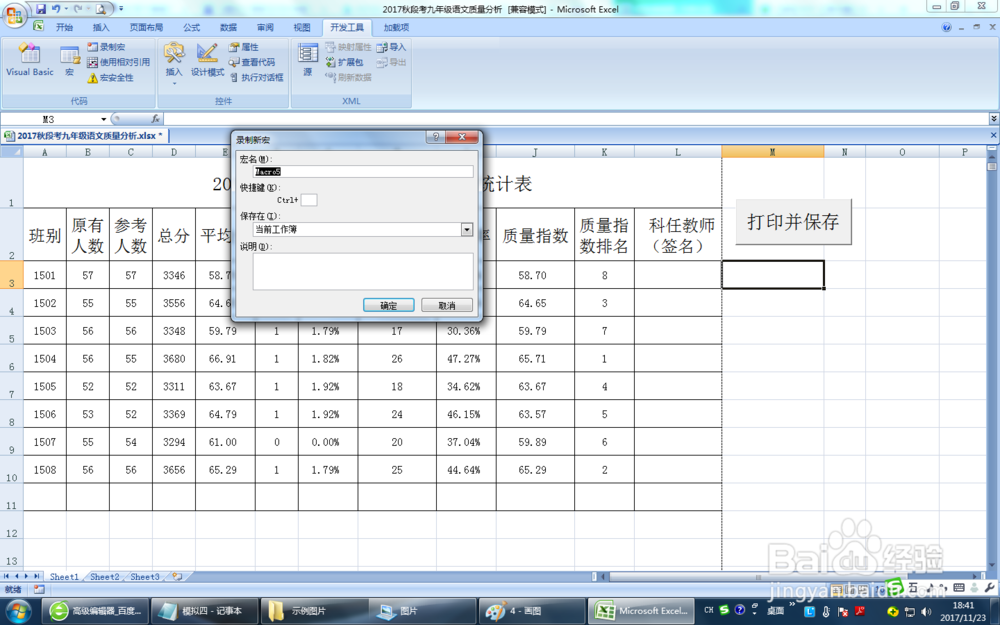Expand the quick access toolbar customize arrow
1000x625 pixels.
pyautogui.click(x=121, y=9)
